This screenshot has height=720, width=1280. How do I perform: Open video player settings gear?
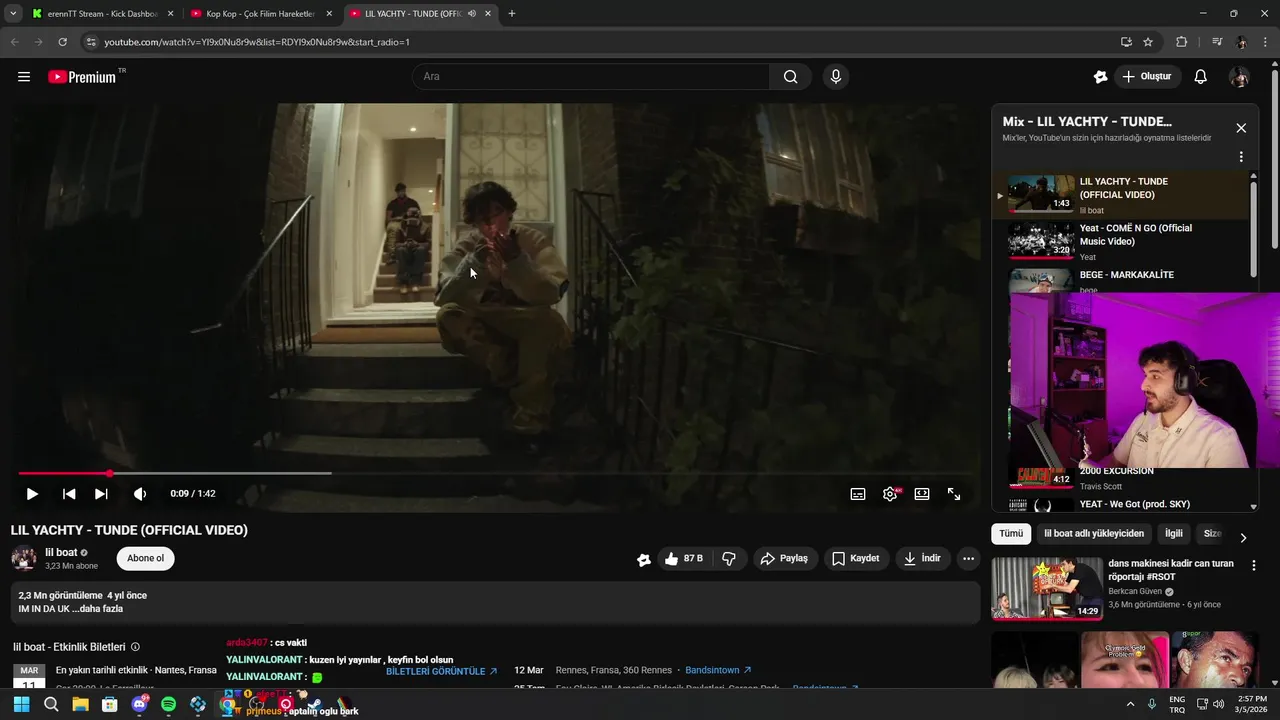click(890, 494)
